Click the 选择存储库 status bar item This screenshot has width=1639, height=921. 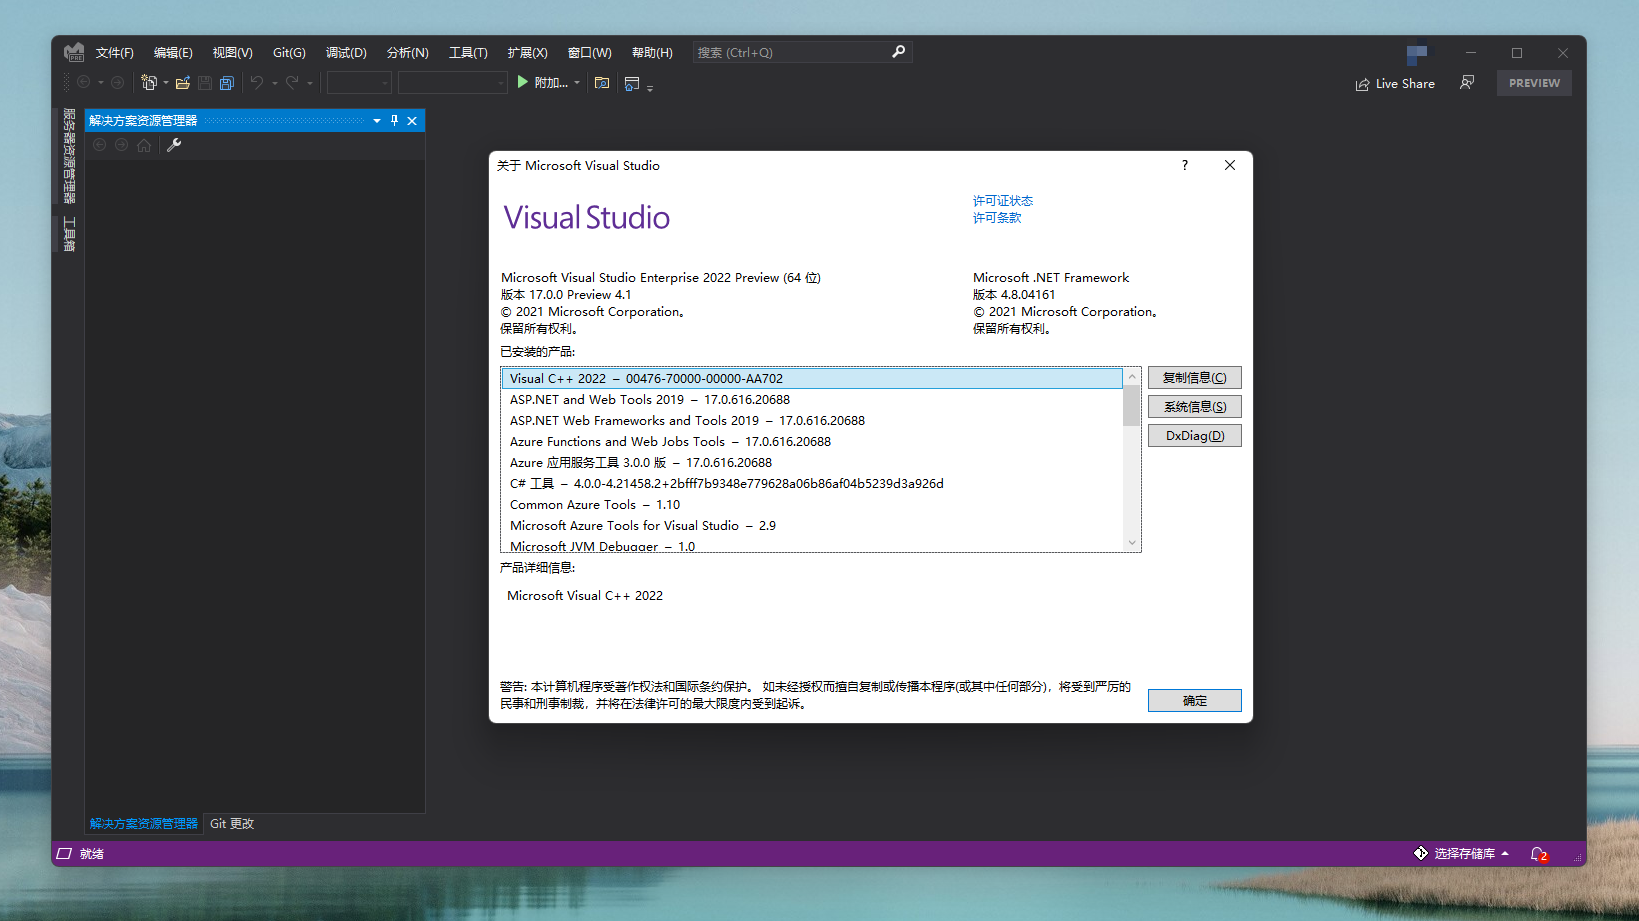1461,854
